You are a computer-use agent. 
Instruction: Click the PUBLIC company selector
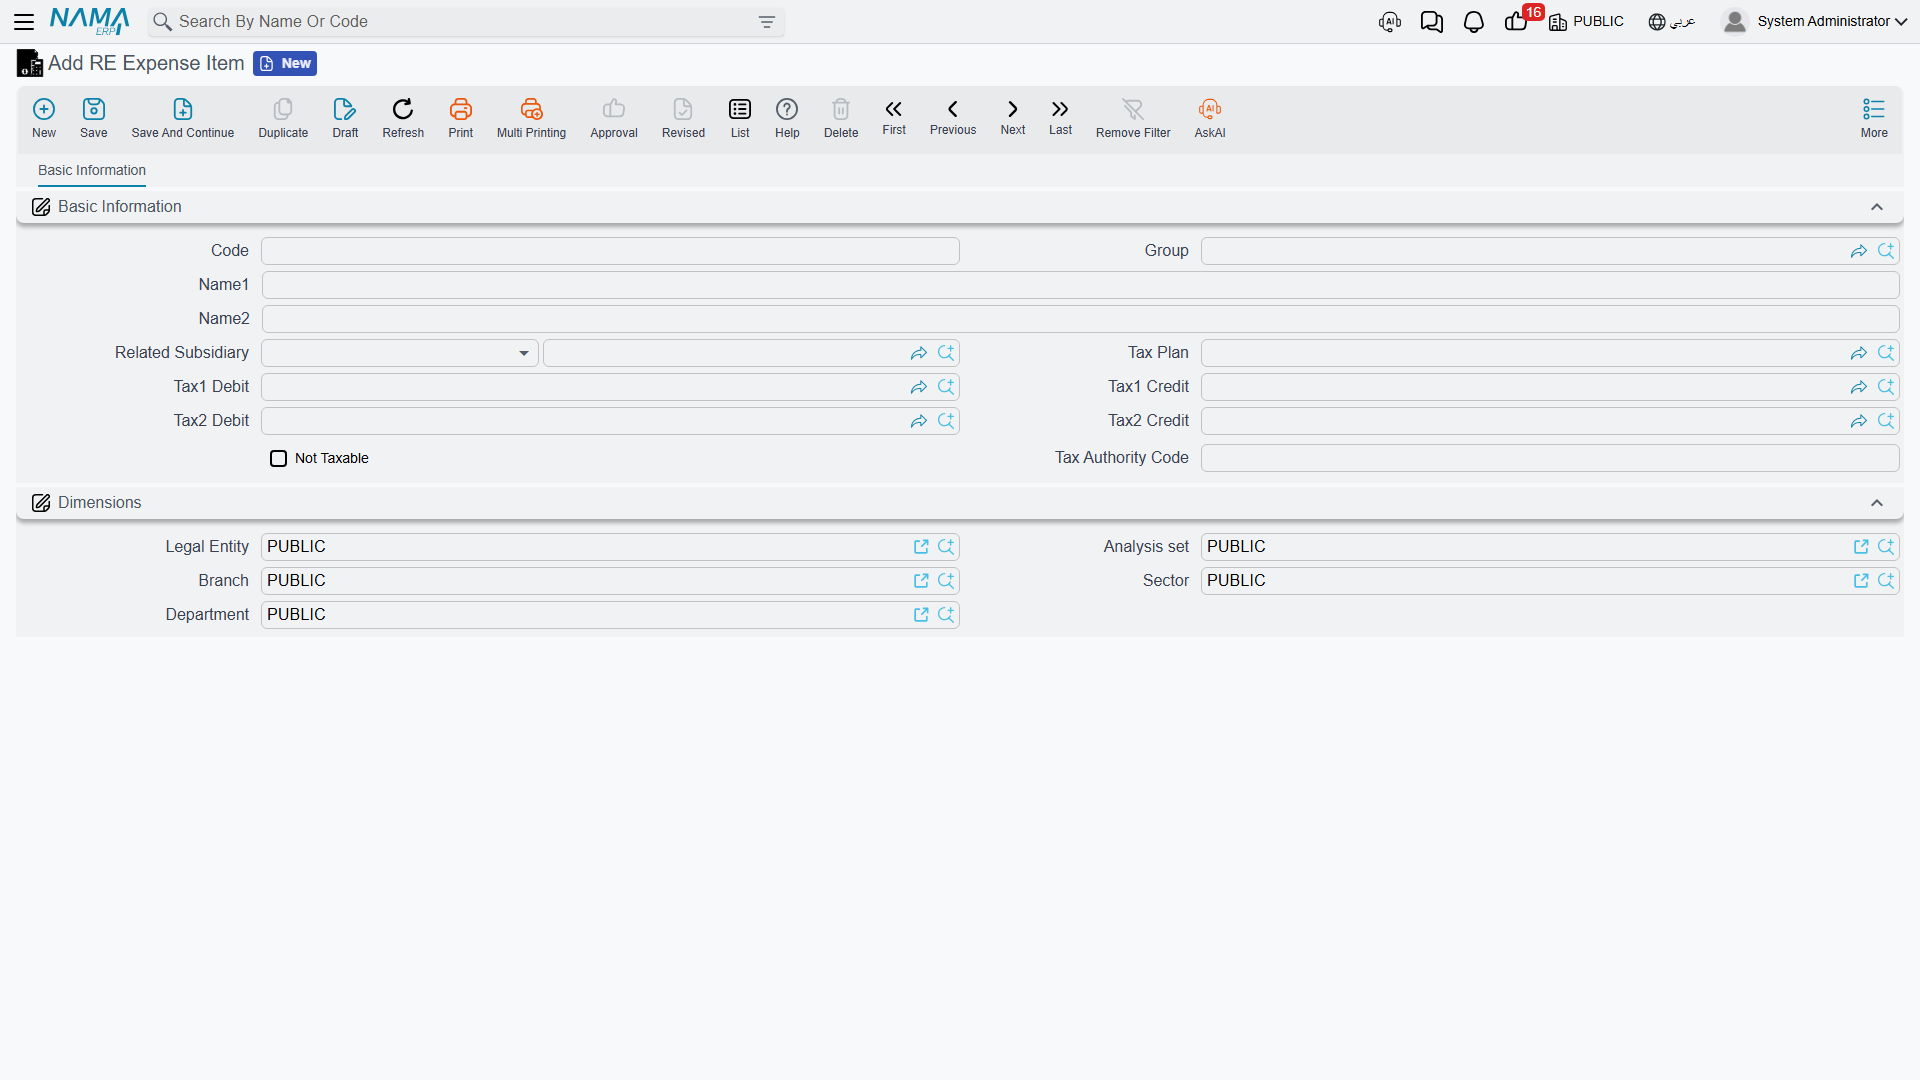click(1586, 22)
